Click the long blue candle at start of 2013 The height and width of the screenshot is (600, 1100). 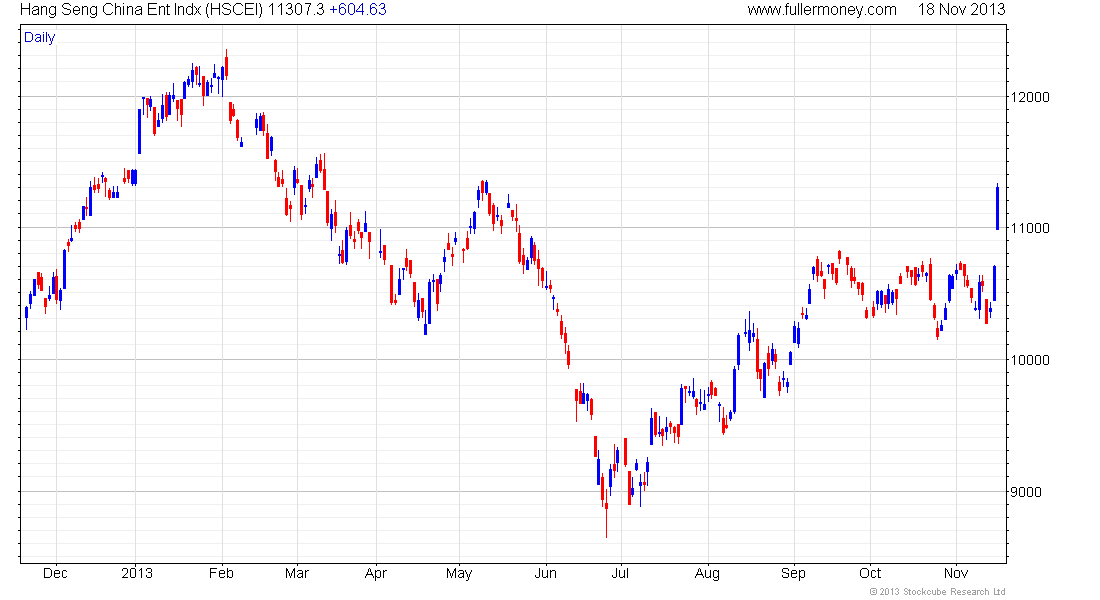pos(139,131)
